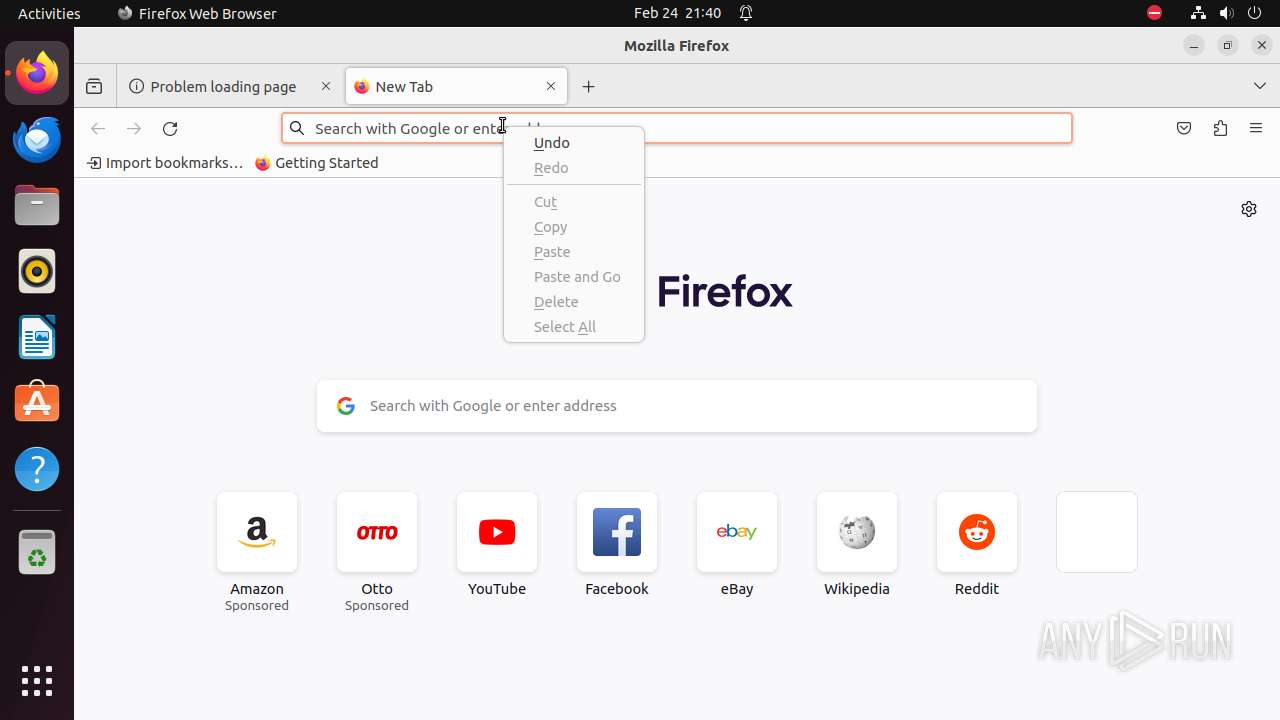1280x720 pixels.
Task: Click the reload page button
Action: 170,128
